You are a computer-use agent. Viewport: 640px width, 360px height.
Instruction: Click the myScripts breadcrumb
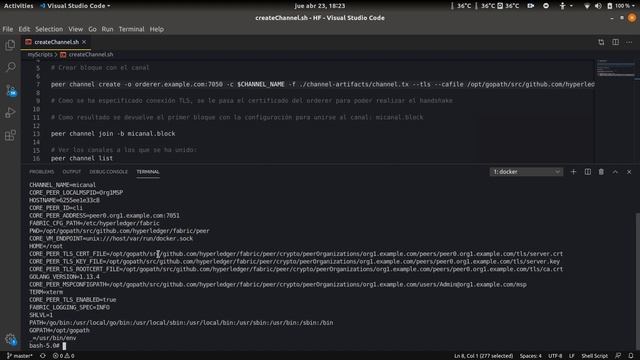click(x=40, y=54)
